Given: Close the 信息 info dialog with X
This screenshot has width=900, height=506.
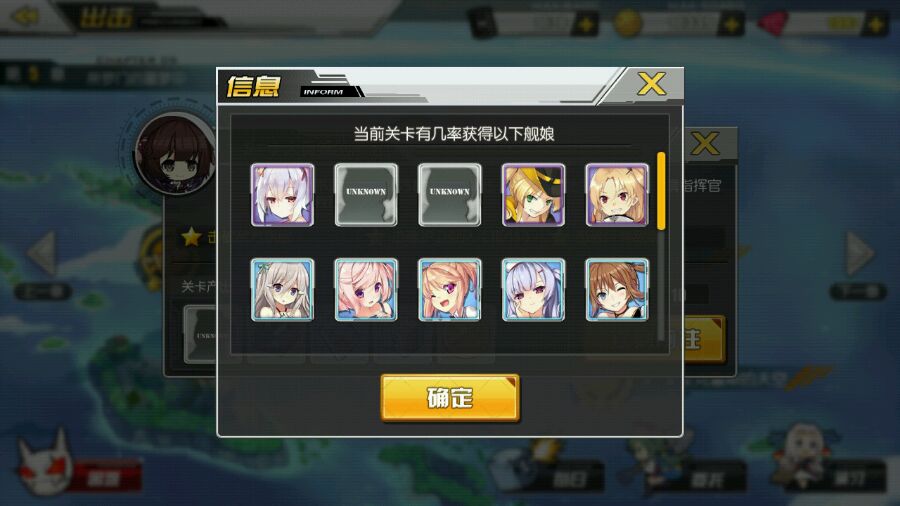Looking at the screenshot, I should [x=651, y=85].
